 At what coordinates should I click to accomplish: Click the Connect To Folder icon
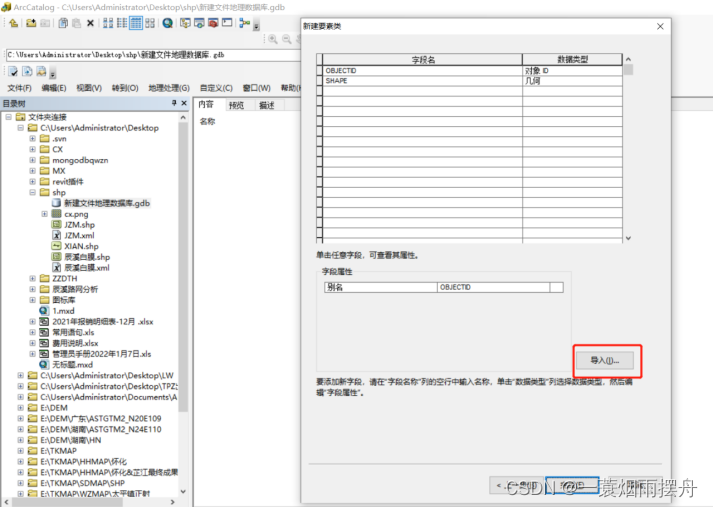(x=31, y=23)
